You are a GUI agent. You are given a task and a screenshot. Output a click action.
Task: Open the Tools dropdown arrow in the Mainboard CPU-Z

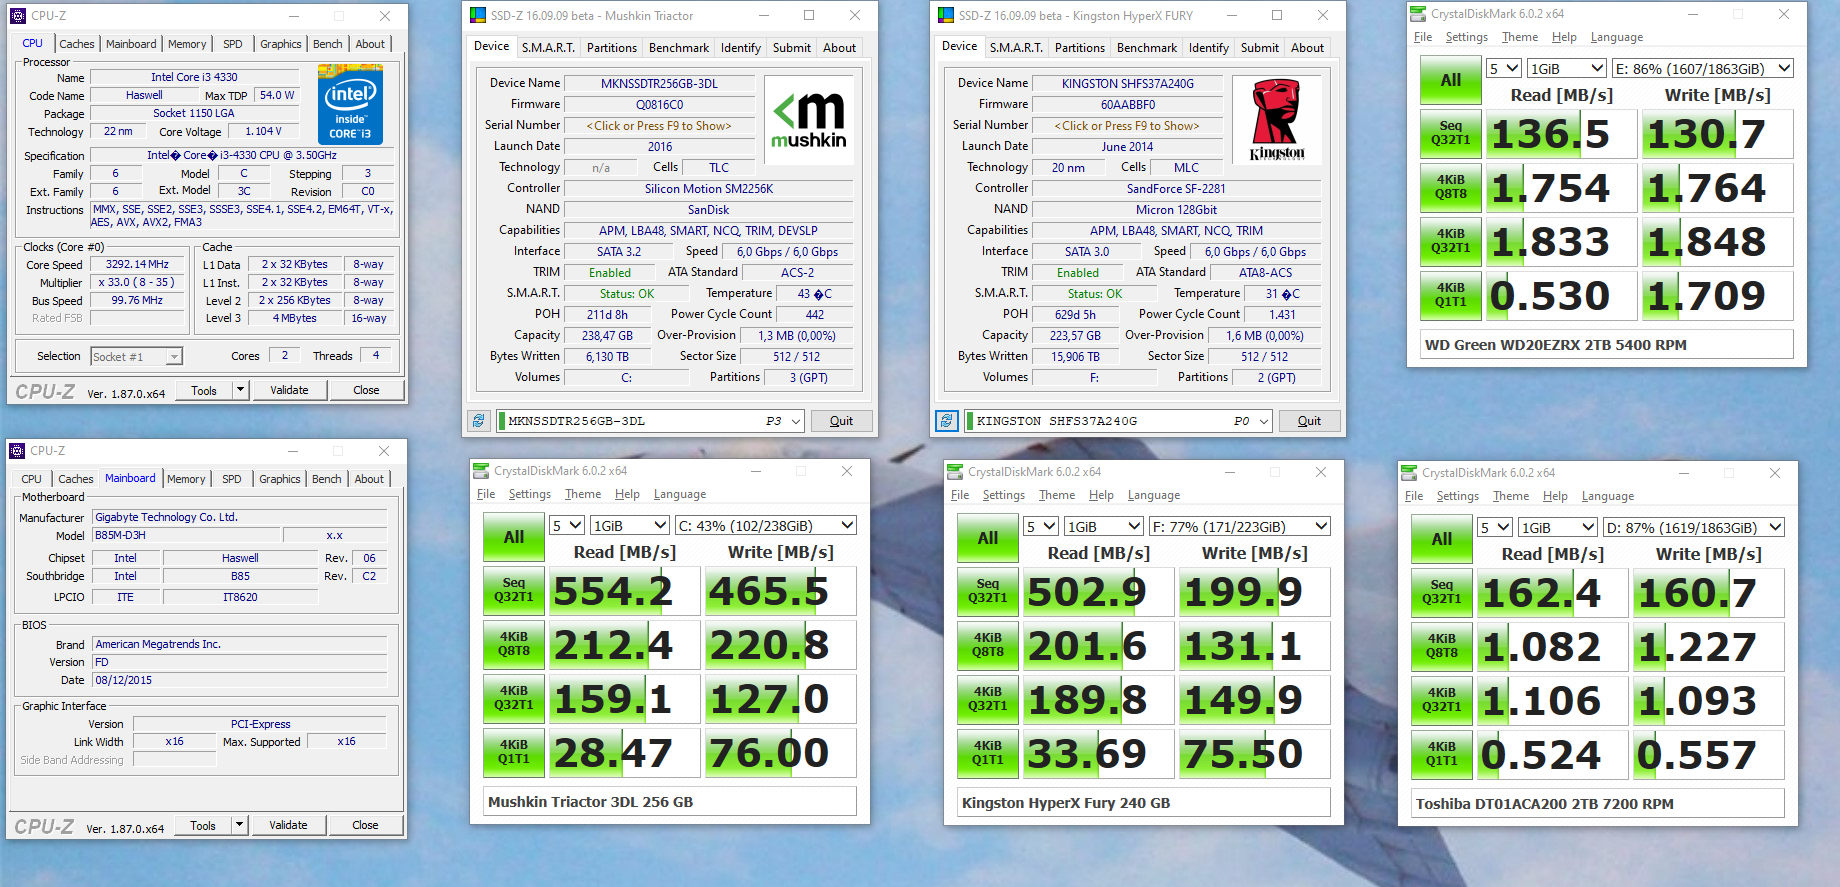(x=239, y=825)
